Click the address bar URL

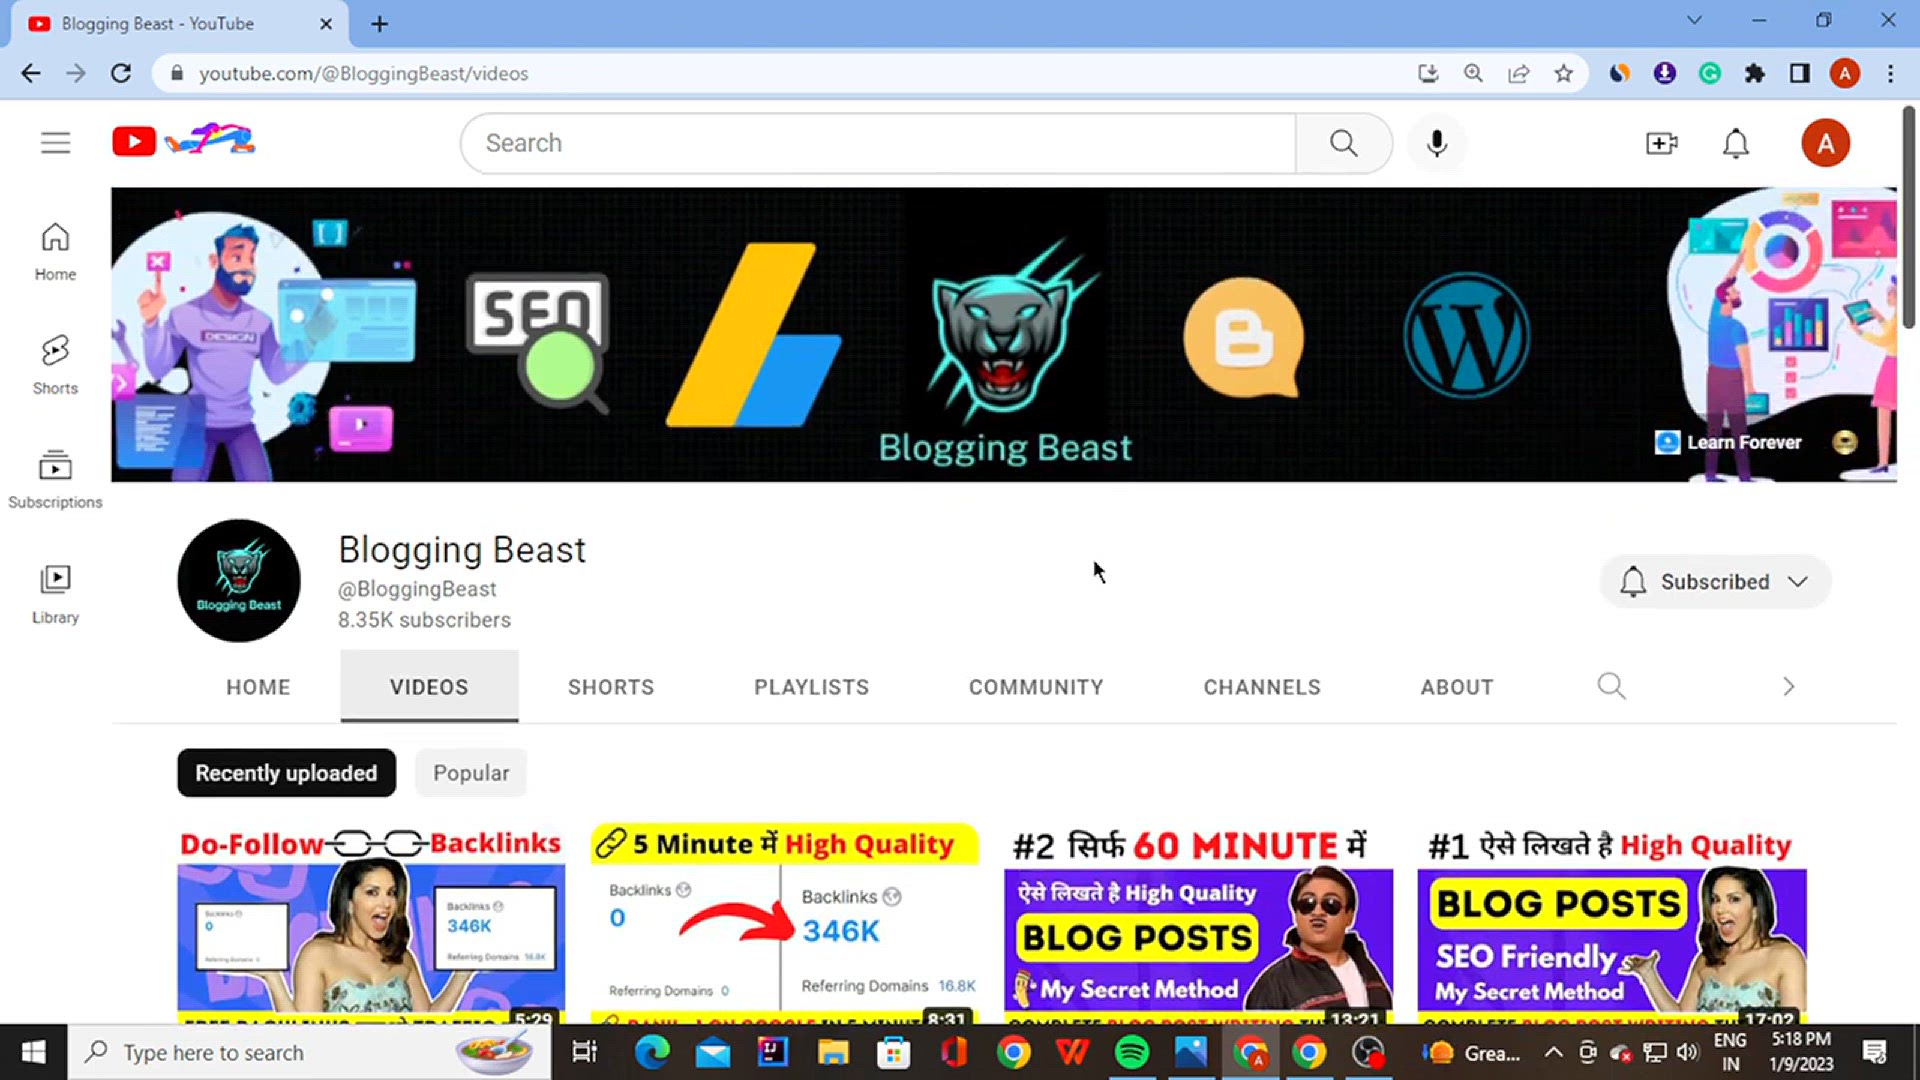point(363,73)
